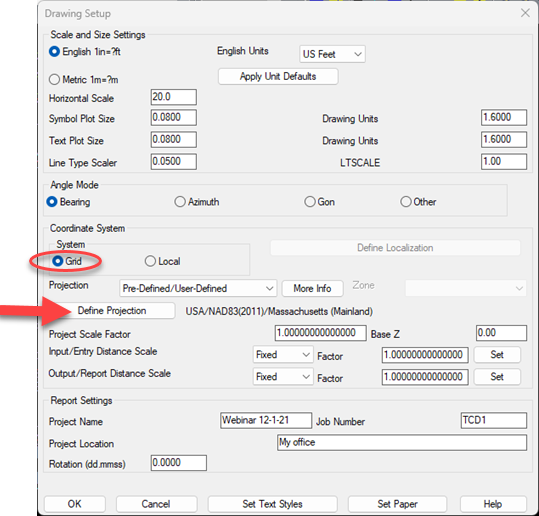Open English Units US Feet dropdown

coord(332,54)
